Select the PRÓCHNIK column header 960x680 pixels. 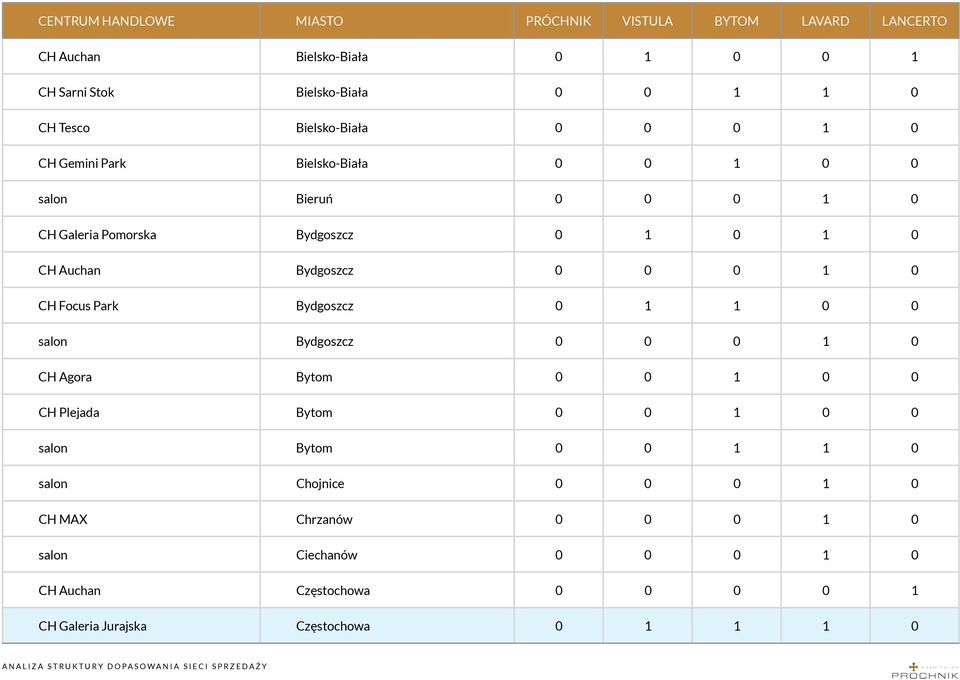(558, 21)
